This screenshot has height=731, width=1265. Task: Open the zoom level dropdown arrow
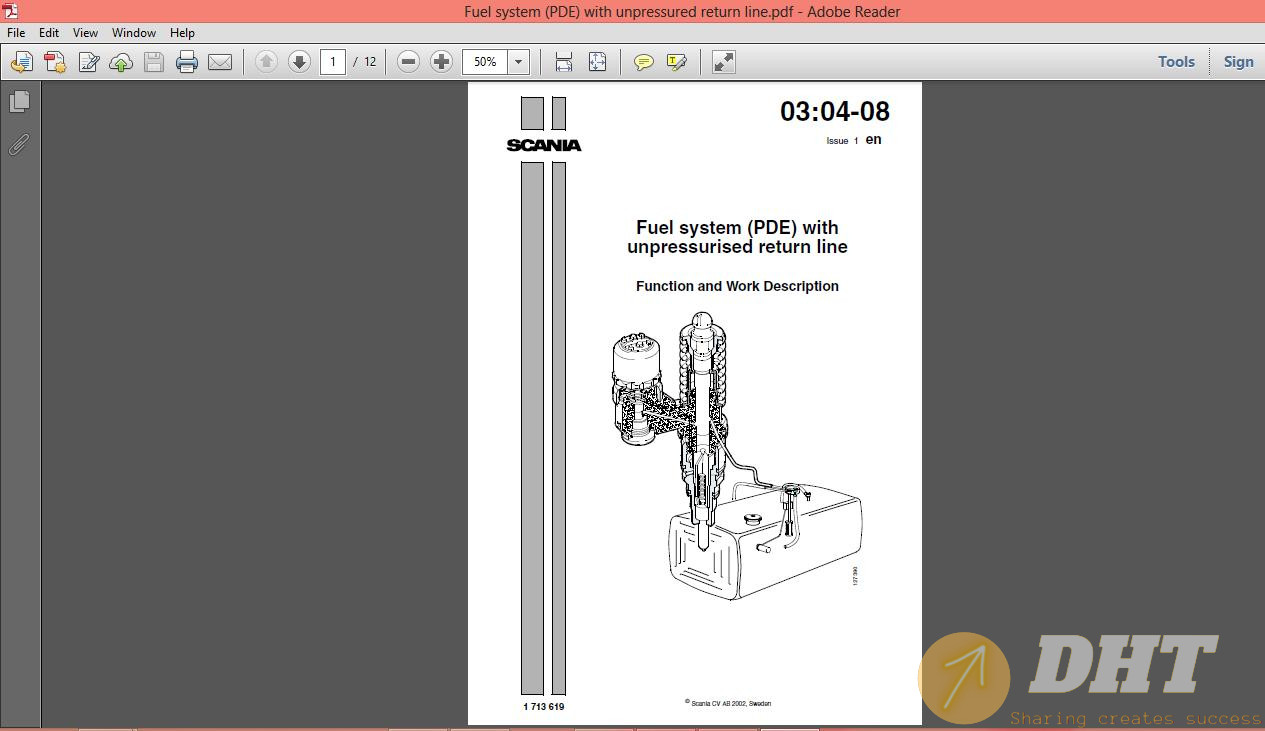tap(518, 62)
